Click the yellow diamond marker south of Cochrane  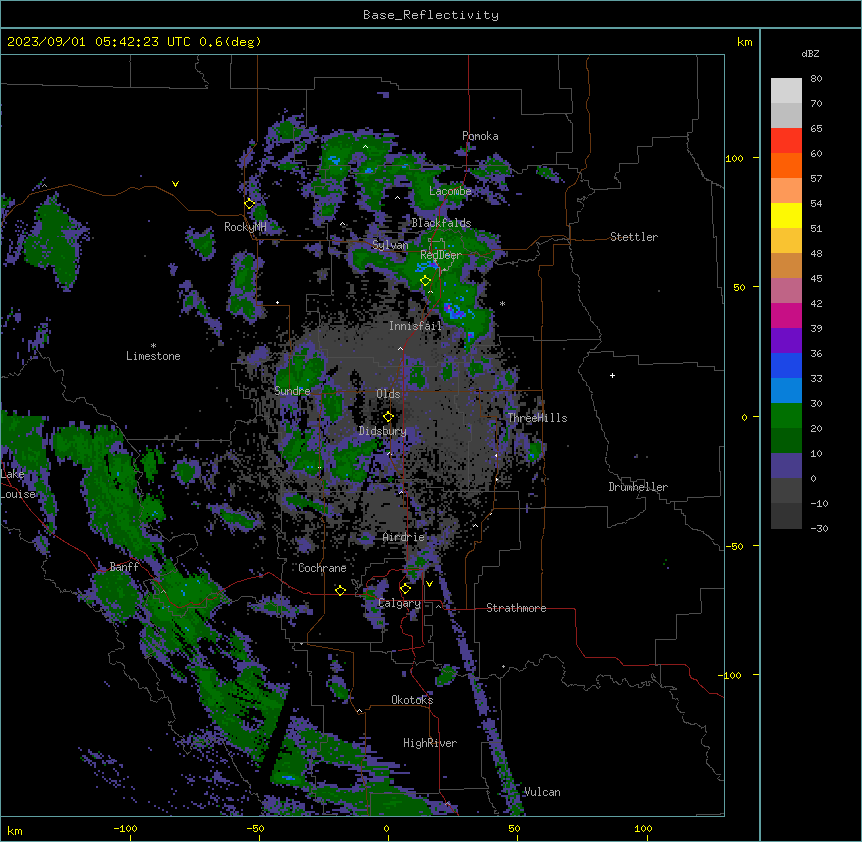click(340, 590)
